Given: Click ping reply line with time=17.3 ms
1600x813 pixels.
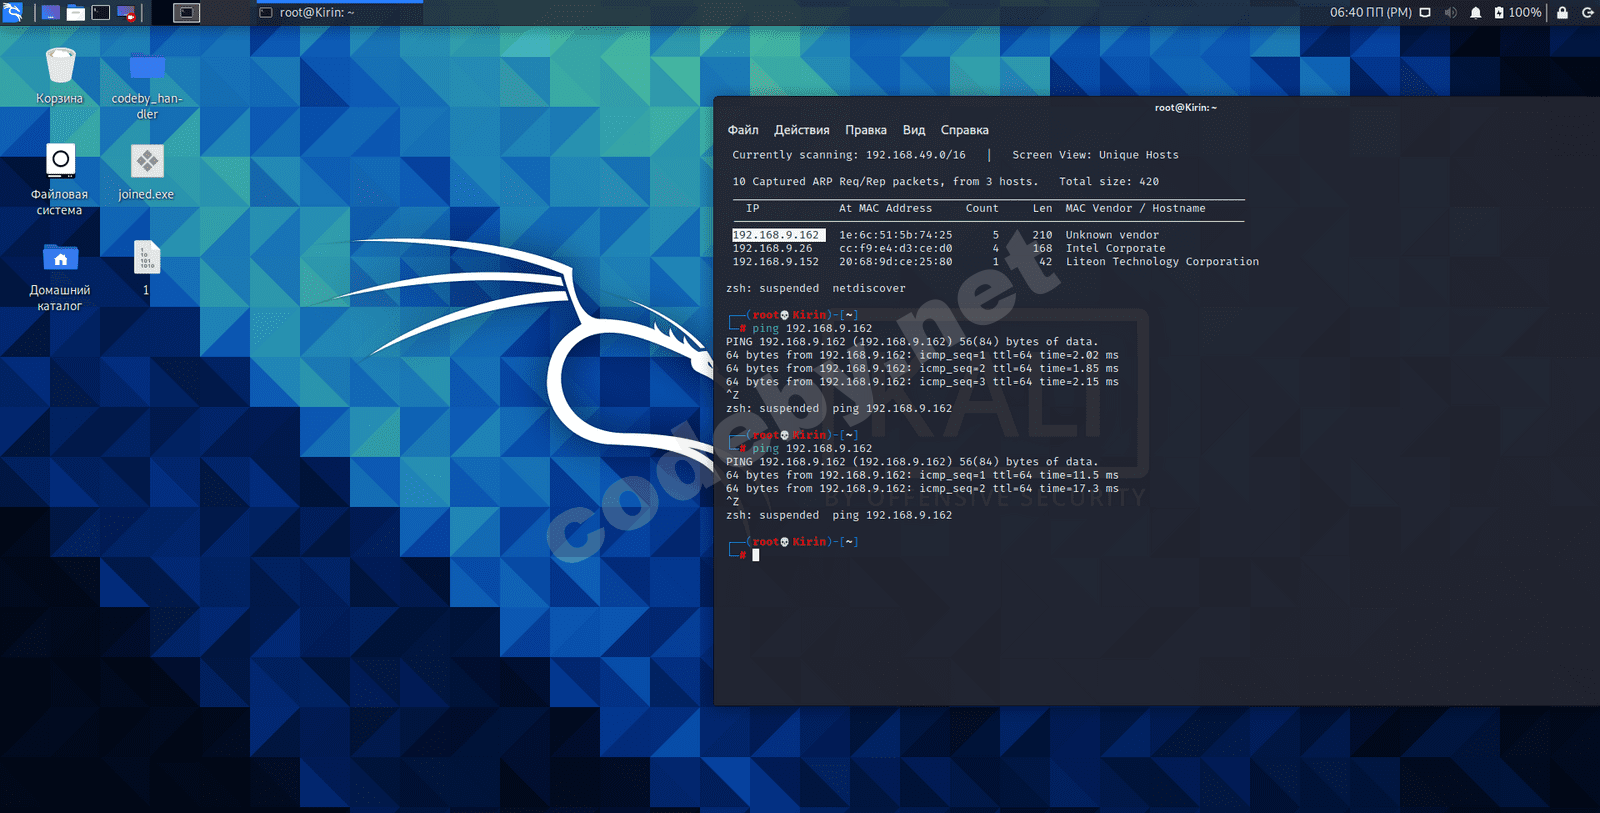Looking at the screenshot, I should click(x=922, y=488).
